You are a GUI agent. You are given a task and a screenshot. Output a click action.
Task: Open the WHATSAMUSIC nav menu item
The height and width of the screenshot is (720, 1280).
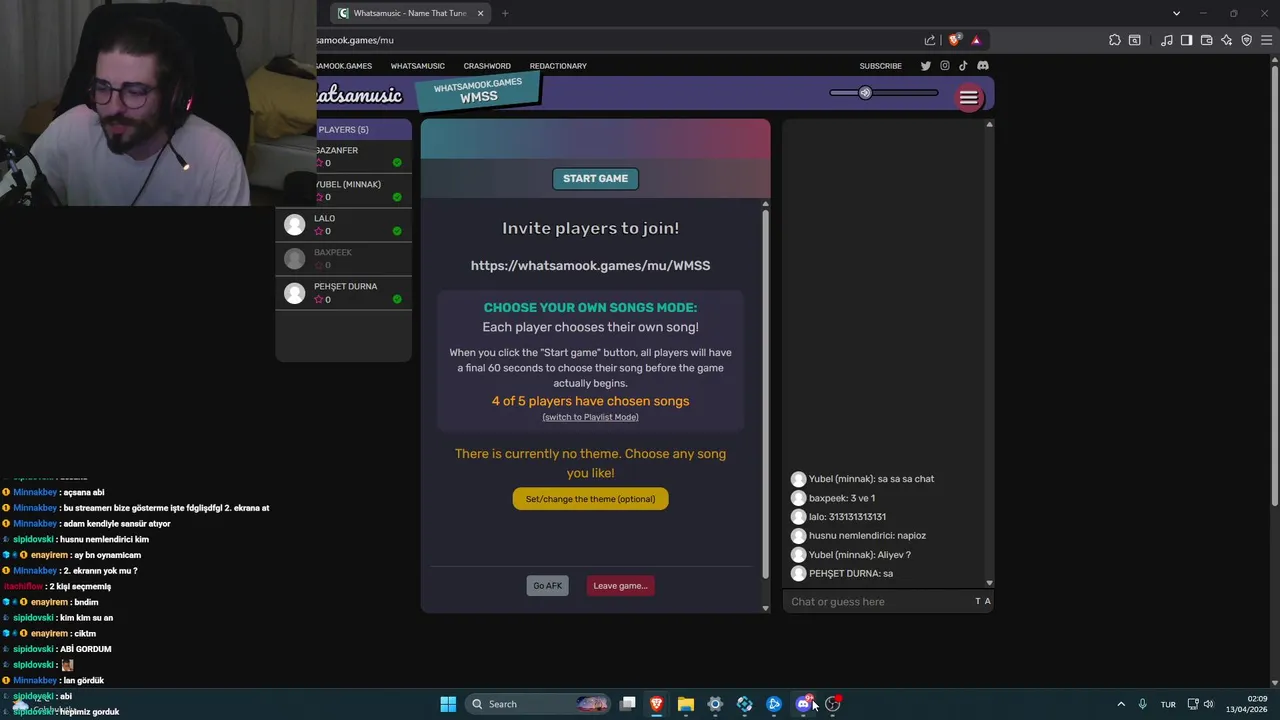click(418, 66)
